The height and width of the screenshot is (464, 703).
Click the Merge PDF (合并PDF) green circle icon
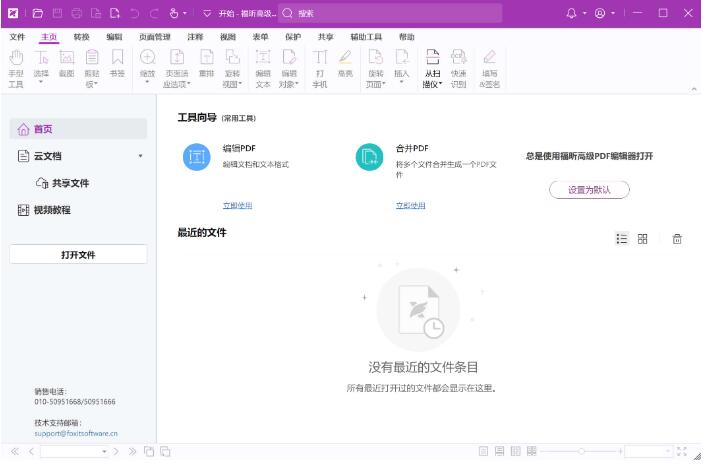point(369,157)
